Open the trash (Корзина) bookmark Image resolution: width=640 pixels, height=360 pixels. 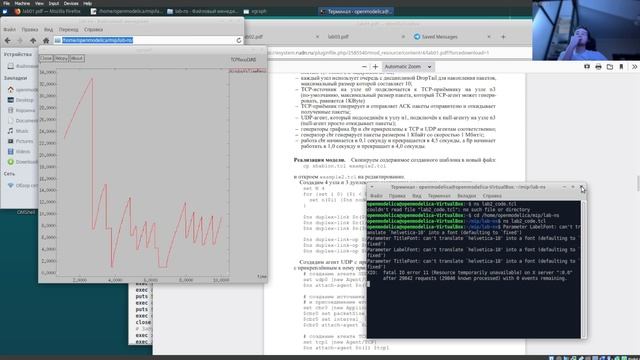[x=21, y=110]
